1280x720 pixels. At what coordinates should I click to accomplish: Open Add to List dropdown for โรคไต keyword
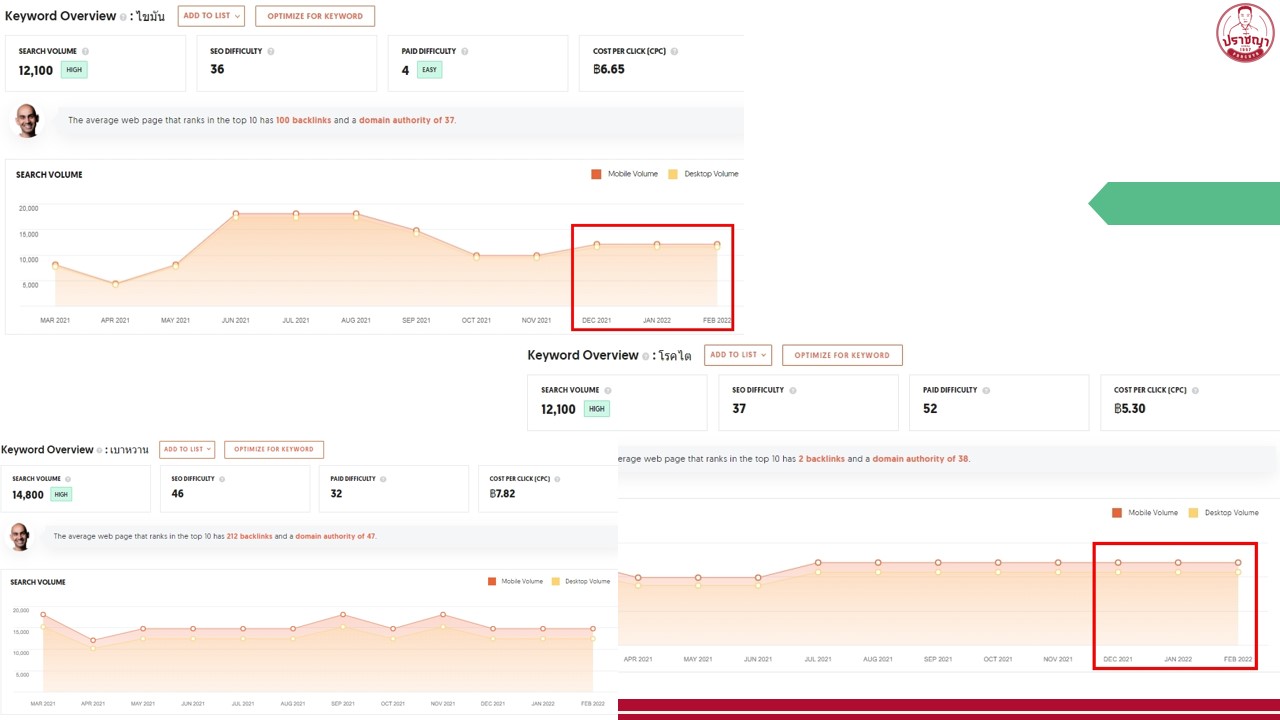click(x=737, y=355)
